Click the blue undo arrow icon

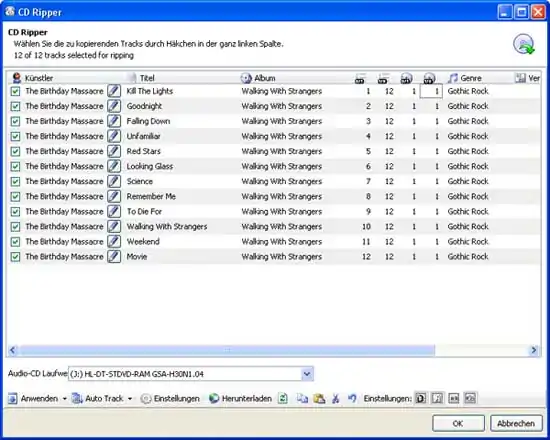[352, 398]
